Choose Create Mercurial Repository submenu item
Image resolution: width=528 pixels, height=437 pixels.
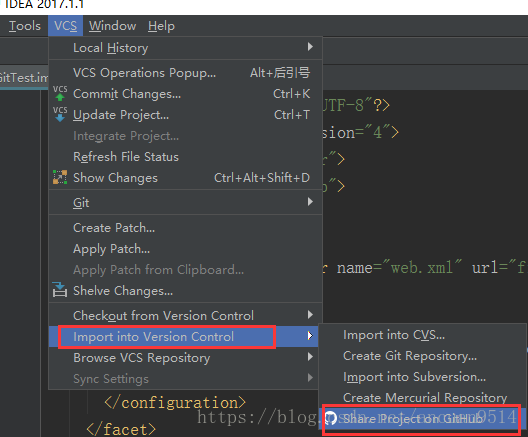click(x=422, y=398)
